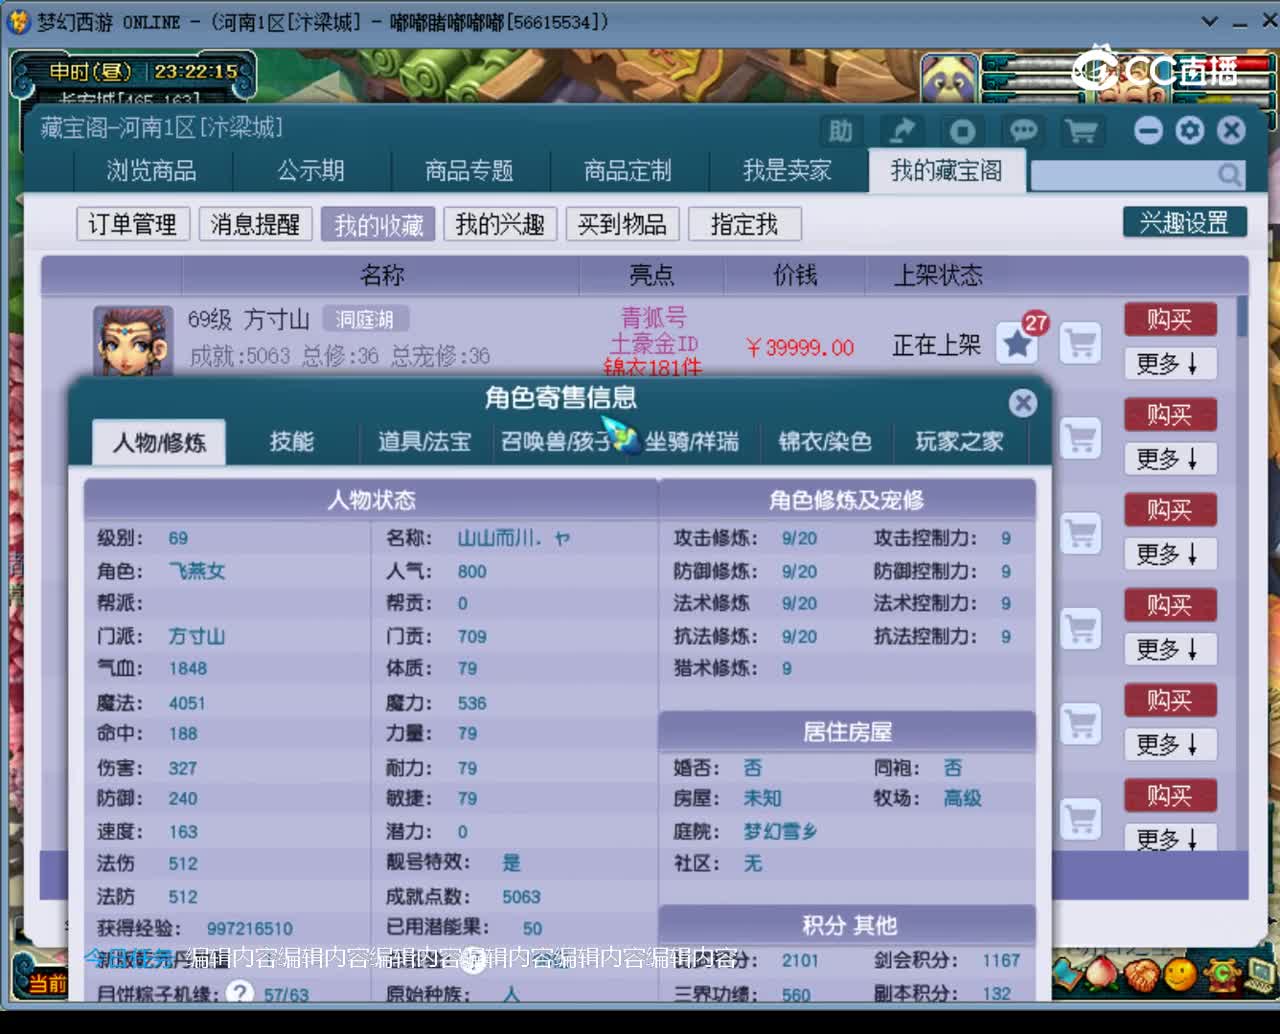Switch to the 玩家之家 tab
The height and width of the screenshot is (1034, 1280).
[959, 442]
